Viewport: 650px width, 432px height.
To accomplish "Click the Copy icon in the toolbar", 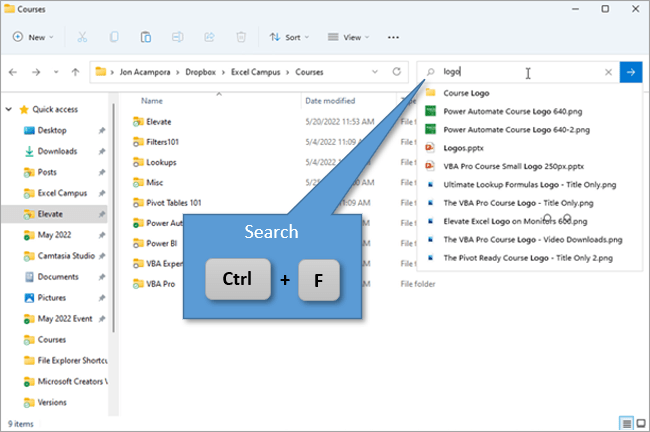I will coord(114,37).
